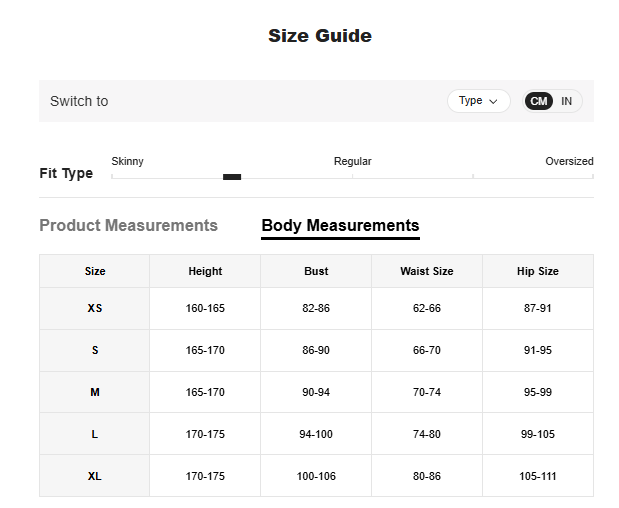Select the XS size row header

tap(95, 308)
